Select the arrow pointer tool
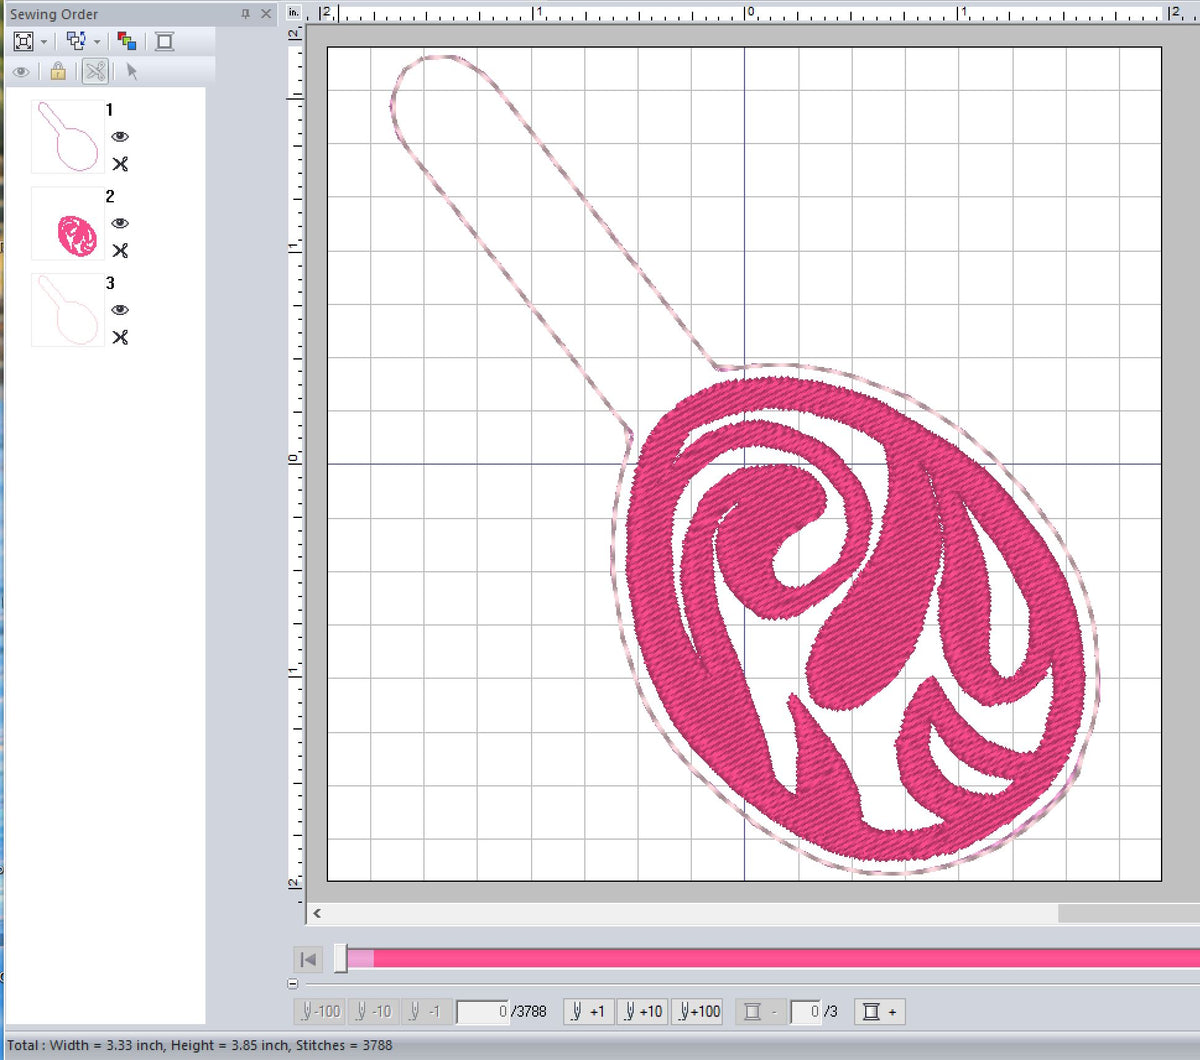Screen dimensions: 1200x1060 pos(132,72)
